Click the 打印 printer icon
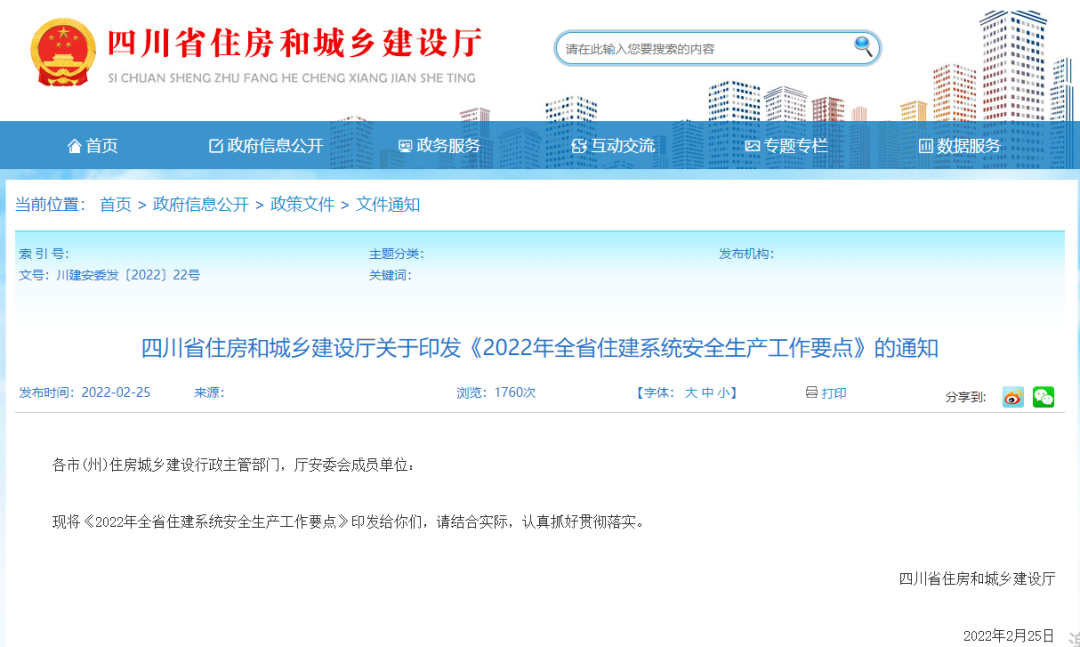1080x647 pixels. click(x=810, y=393)
